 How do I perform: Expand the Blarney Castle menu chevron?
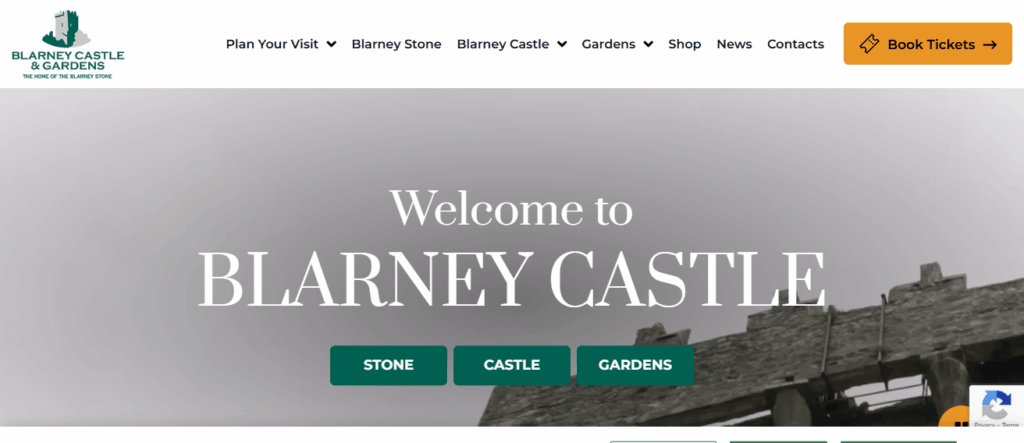(562, 44)
